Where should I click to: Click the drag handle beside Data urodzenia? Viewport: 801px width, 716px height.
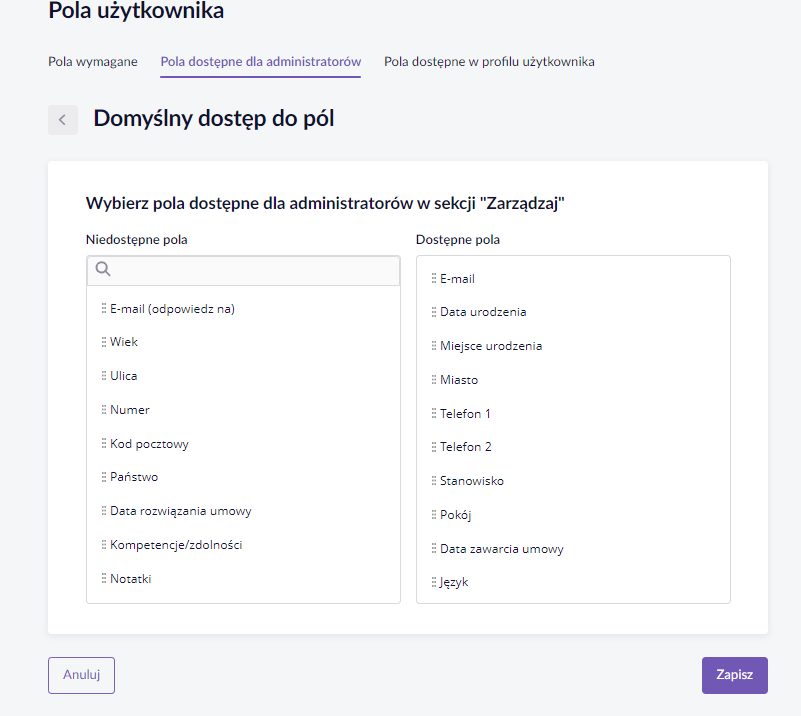tap(434, 312)
